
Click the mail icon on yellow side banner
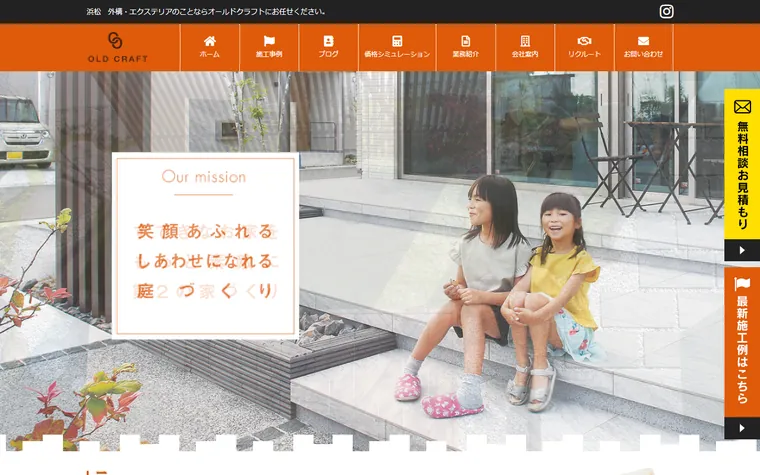pyautogui.click(x=742, y=107)
